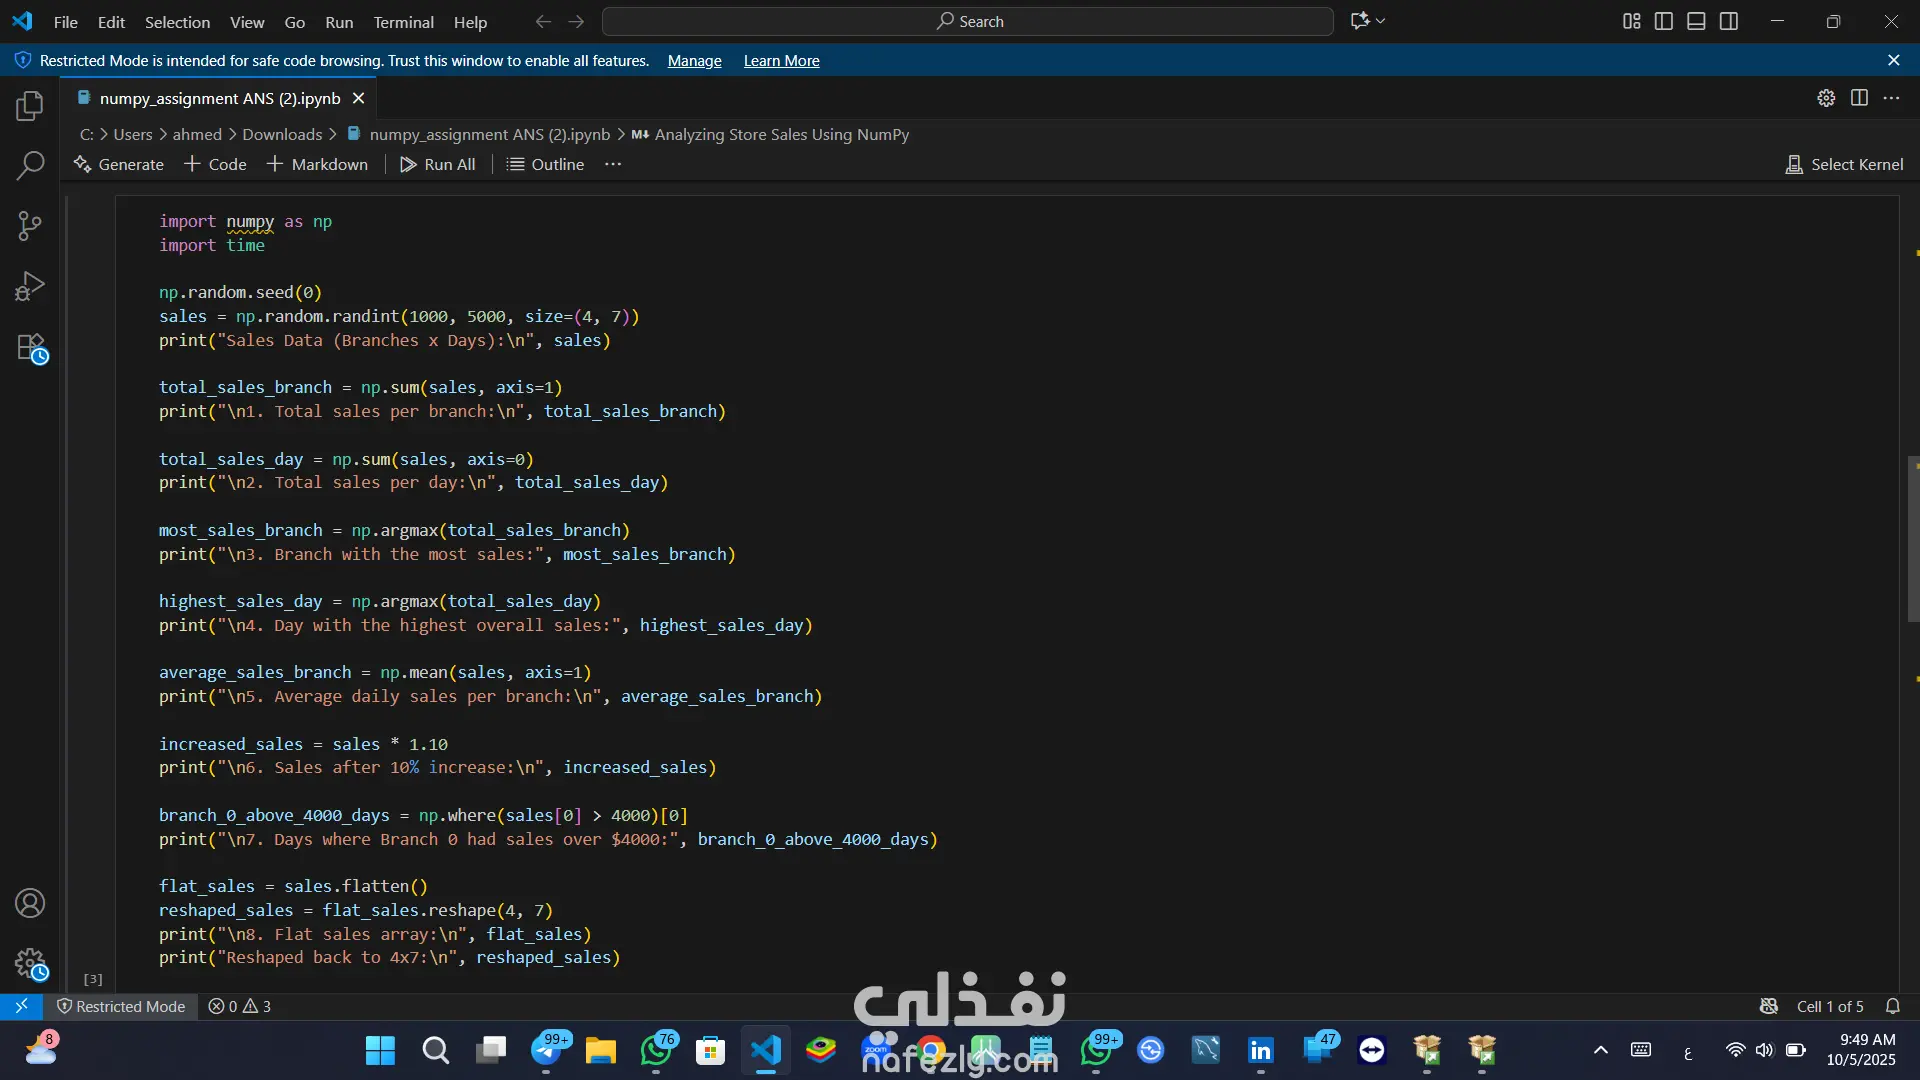Click the Search command center field
Viewport: 1920px width, 1080px height.
(968, 21)
